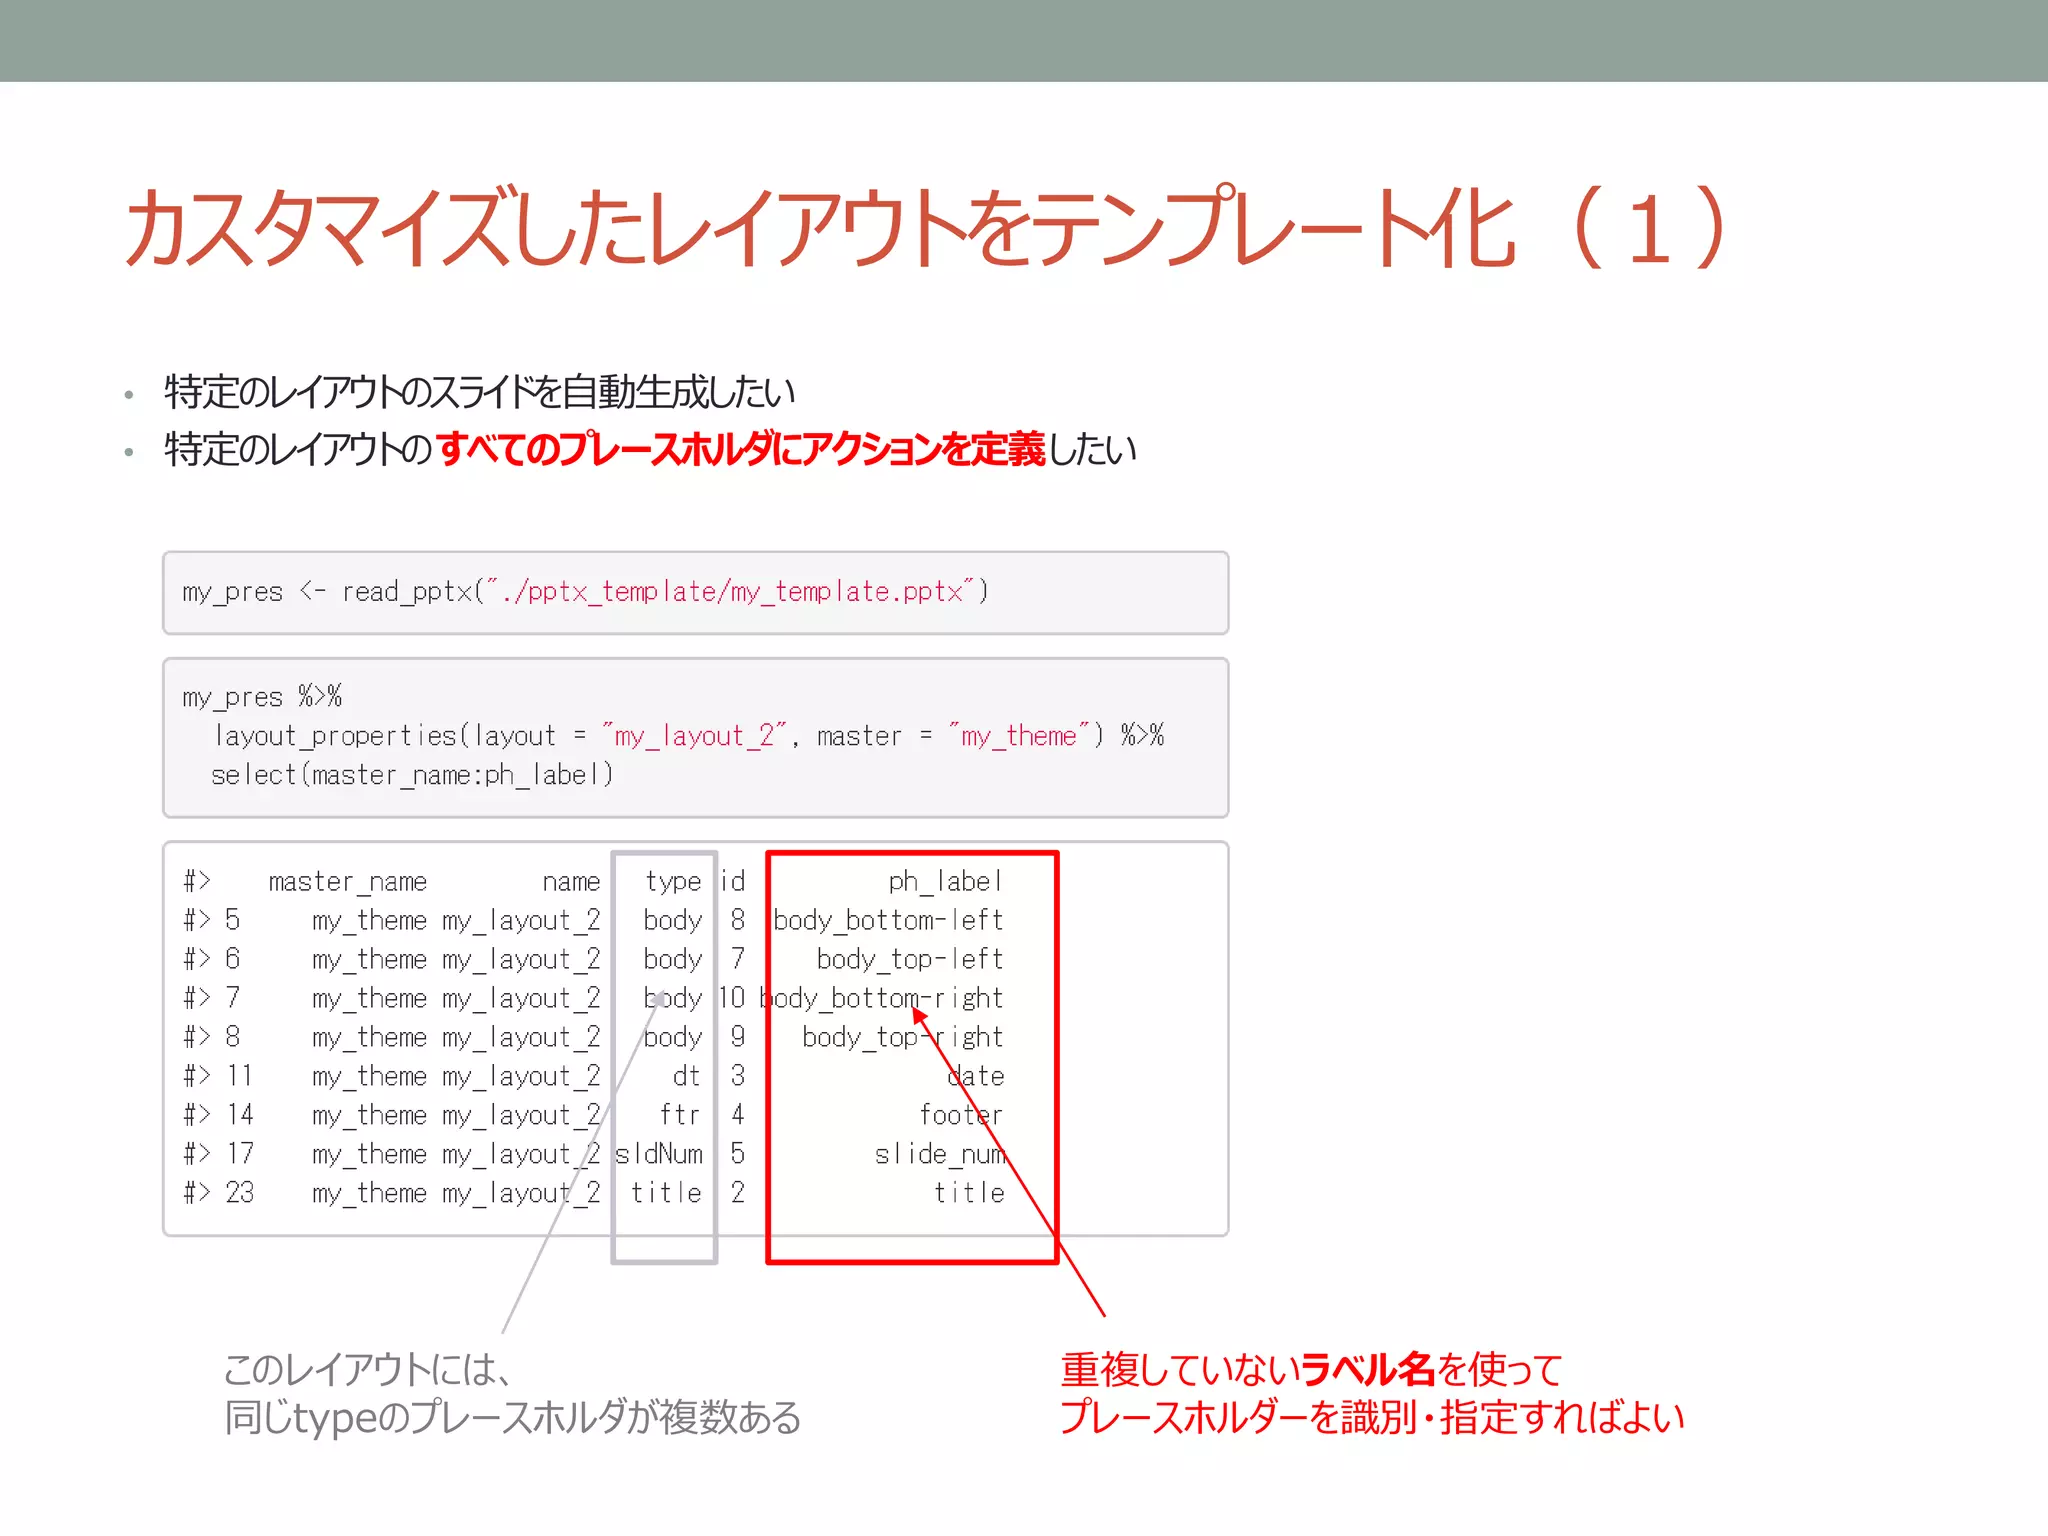Click the sldNum type cell
Image resolution: width=2048 pixels, height=1536 pixels.
coord(659,1154)
